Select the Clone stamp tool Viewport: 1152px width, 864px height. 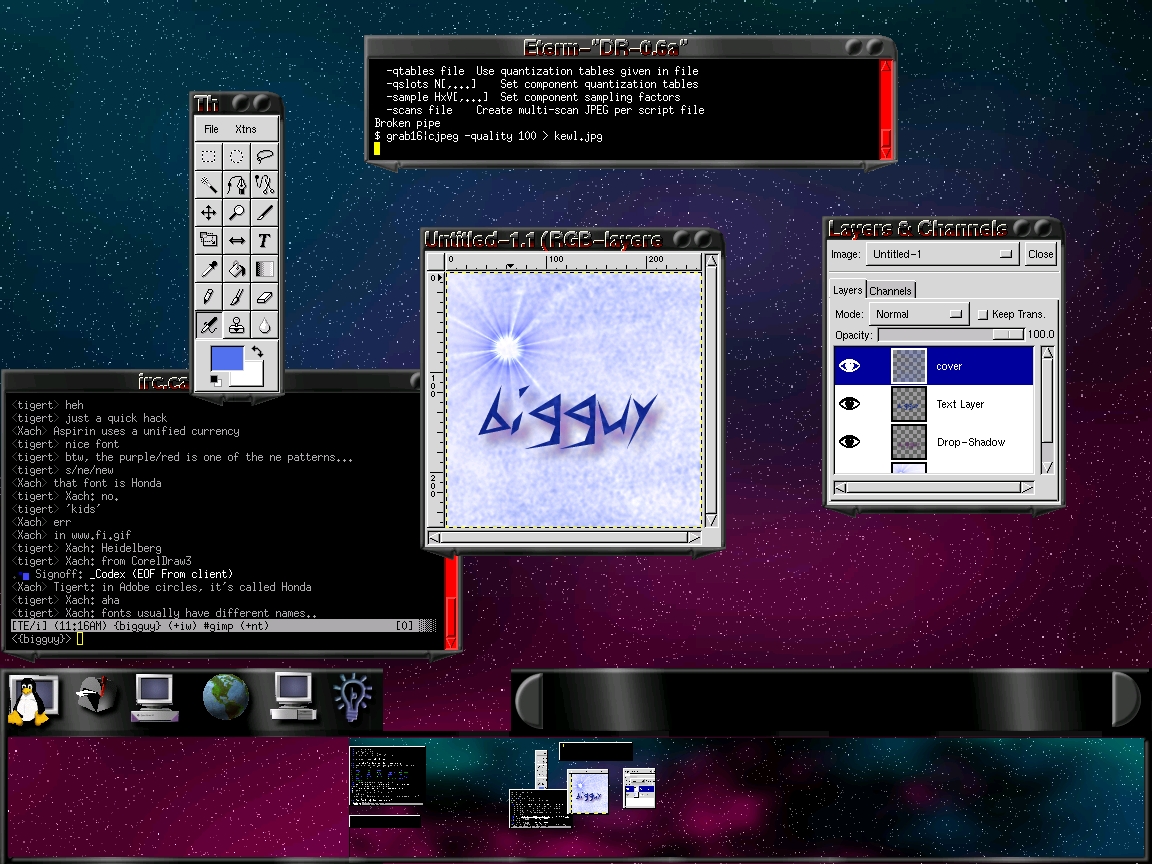pyautogui.click(x=236, y=325)
